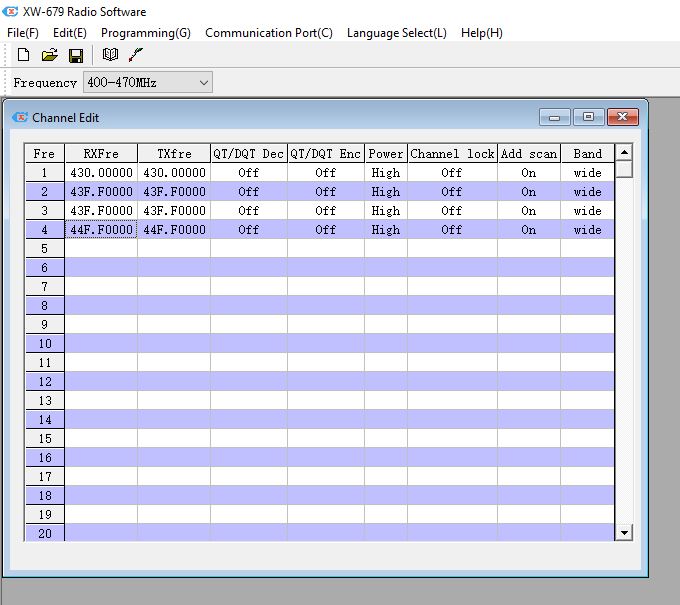Click the Open folder toolbar icon

click(x=49, y=55)
